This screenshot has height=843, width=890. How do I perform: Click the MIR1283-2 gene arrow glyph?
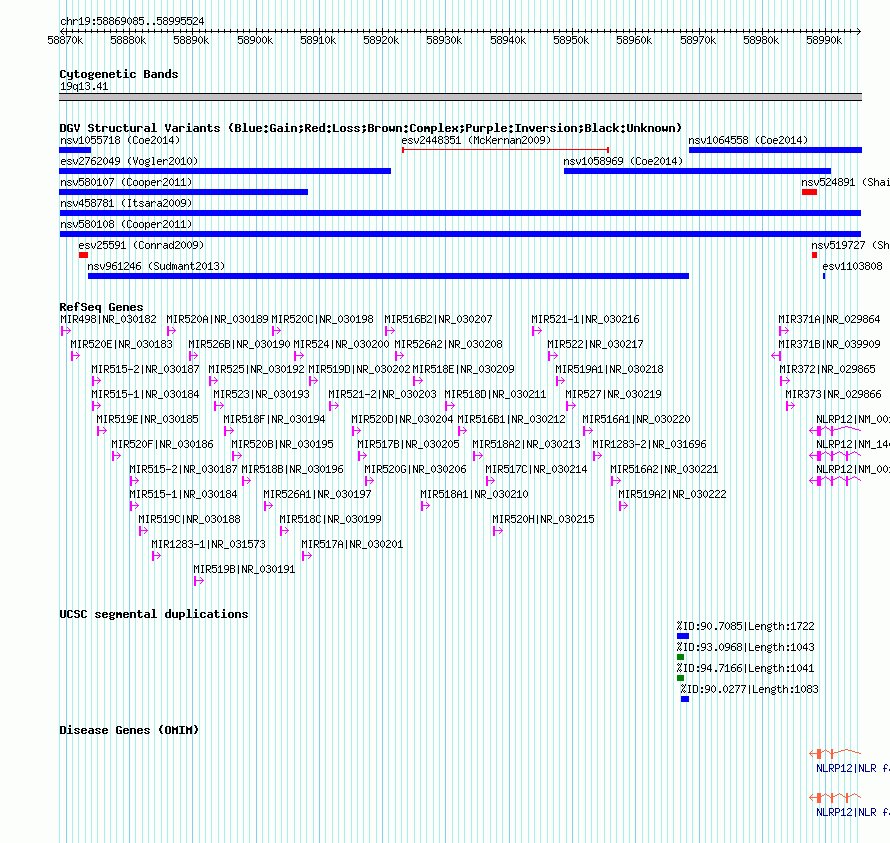coord(598,456)
